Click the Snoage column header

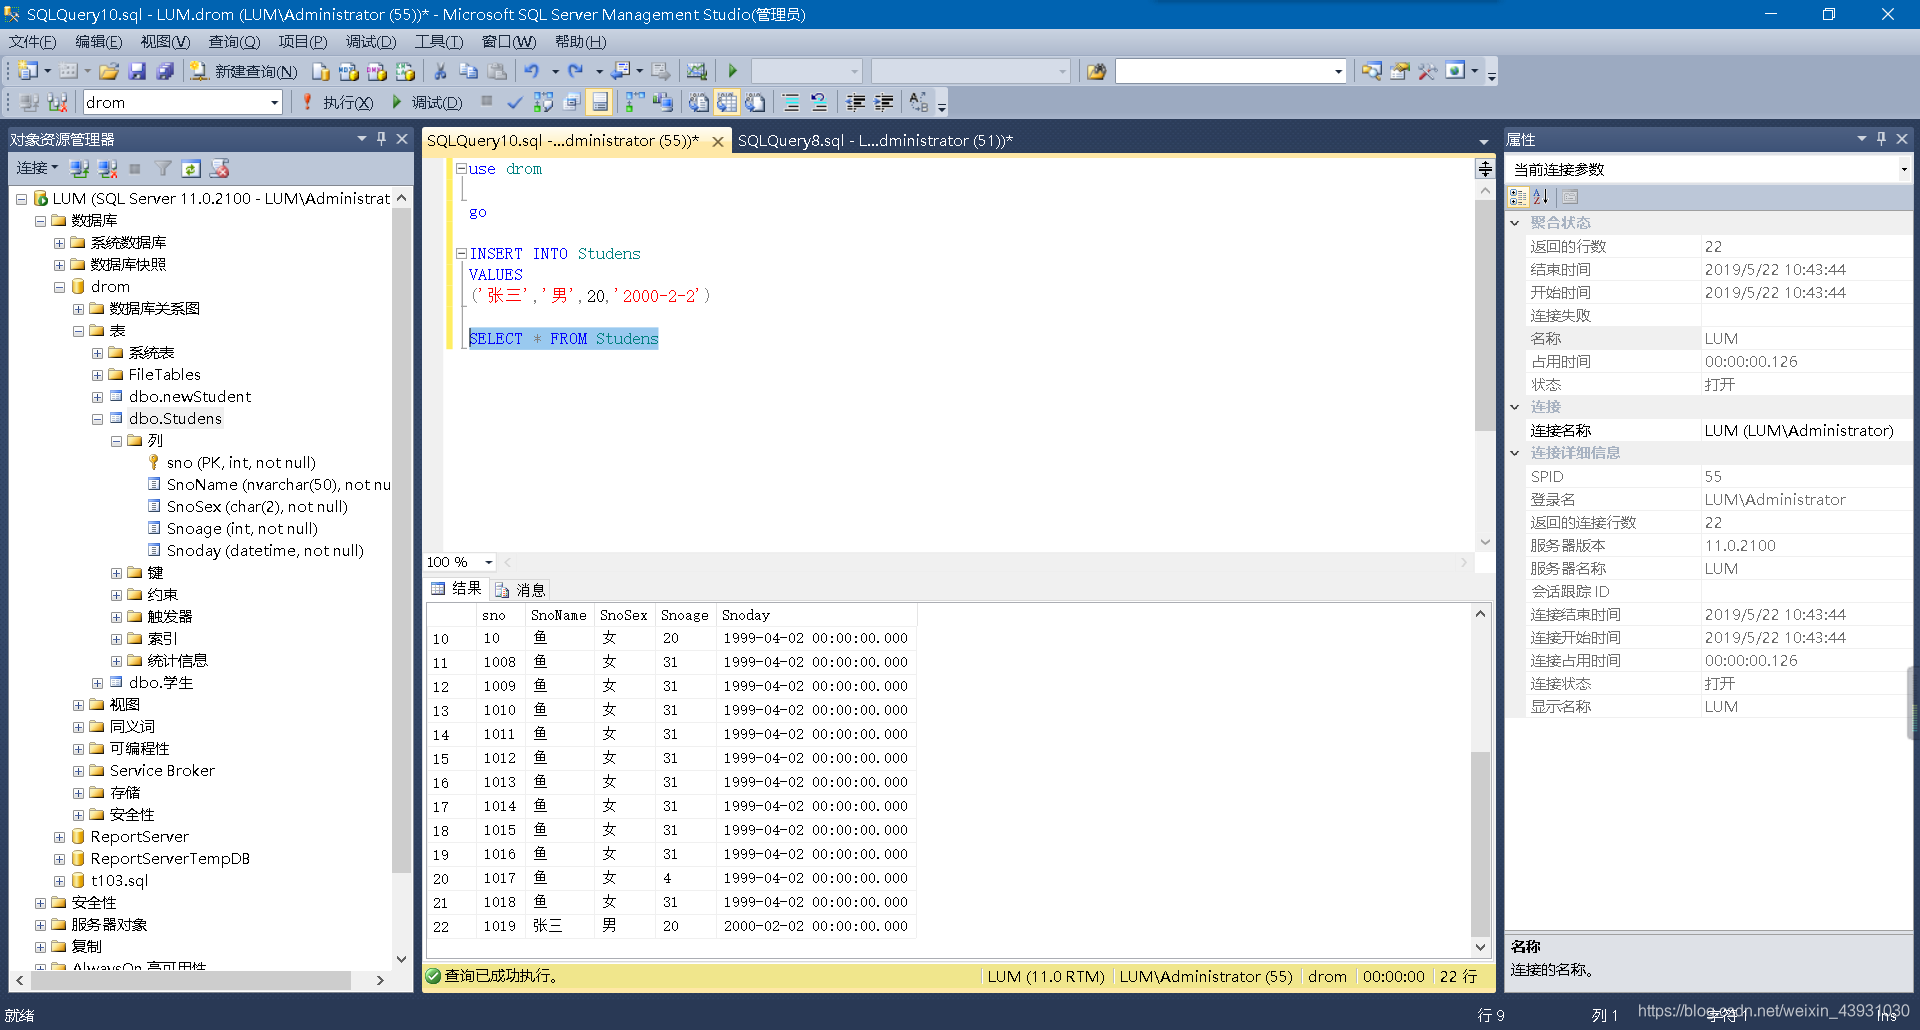pyautogui.click(x=684, y=615)
